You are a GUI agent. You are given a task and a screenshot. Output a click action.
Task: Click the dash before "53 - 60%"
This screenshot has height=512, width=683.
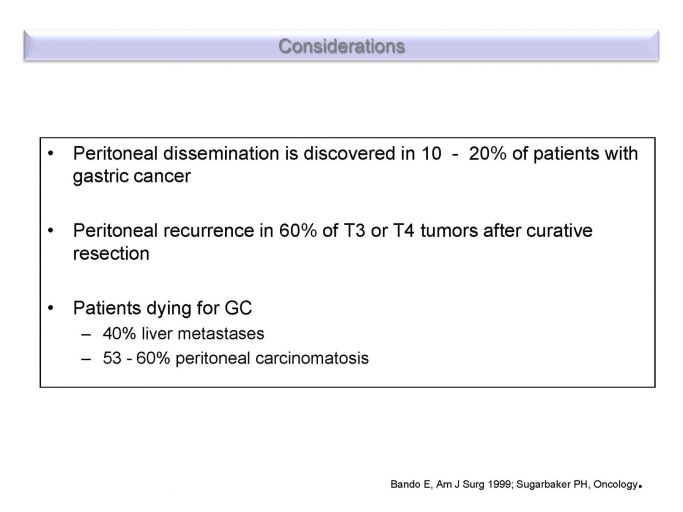pos(86,359)
